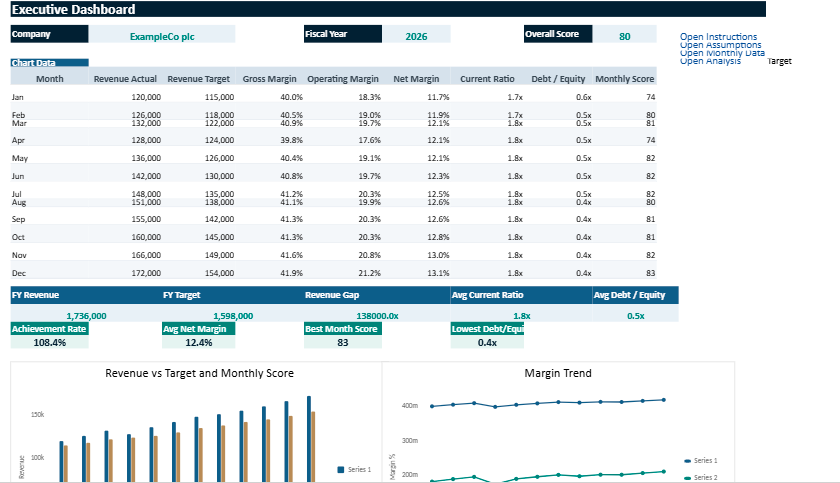The height and width of the screenshot is (483, 840).
Task: Select the Achievement Rate value 108.4%
Action: 49,342
